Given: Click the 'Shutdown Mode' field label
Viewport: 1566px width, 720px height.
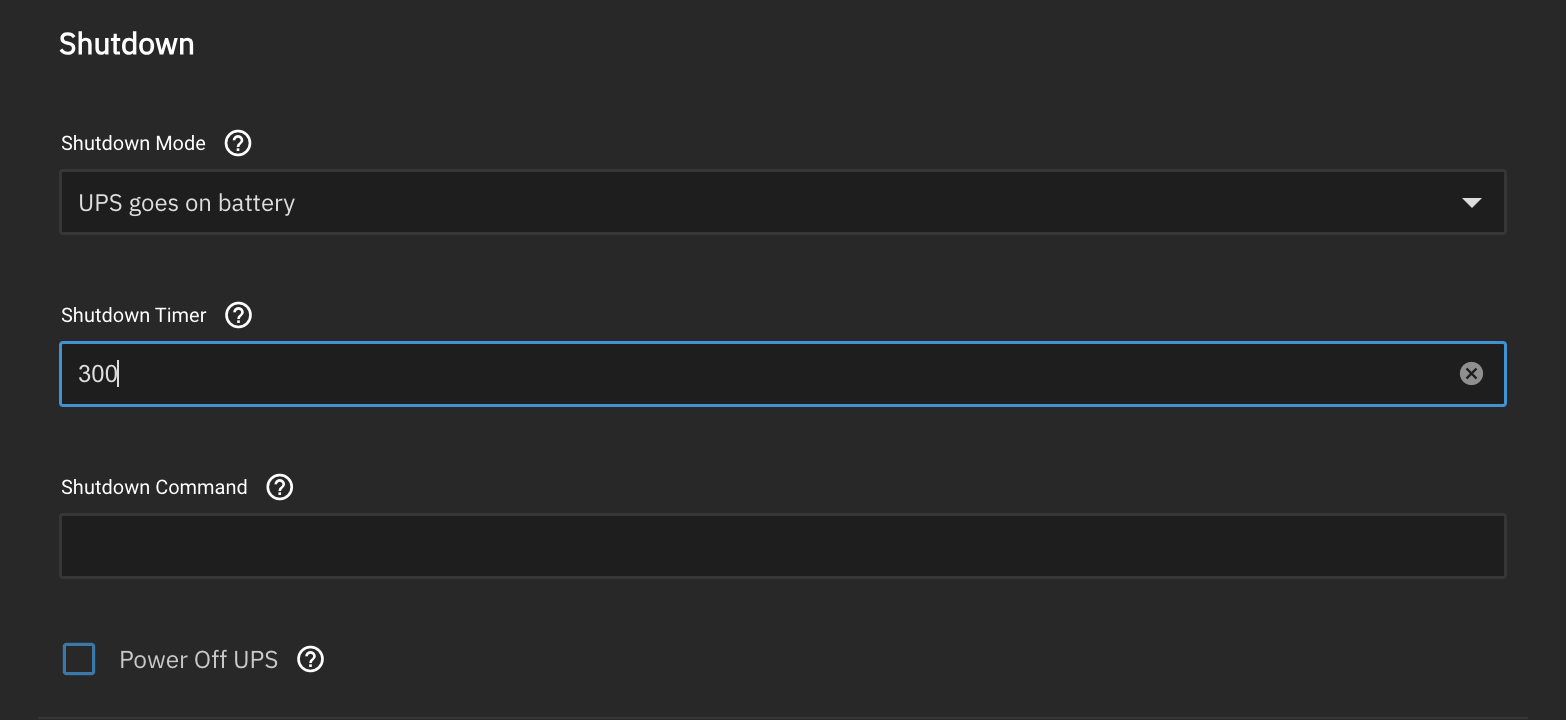Looking at the screenshot, I should point(133,143).
